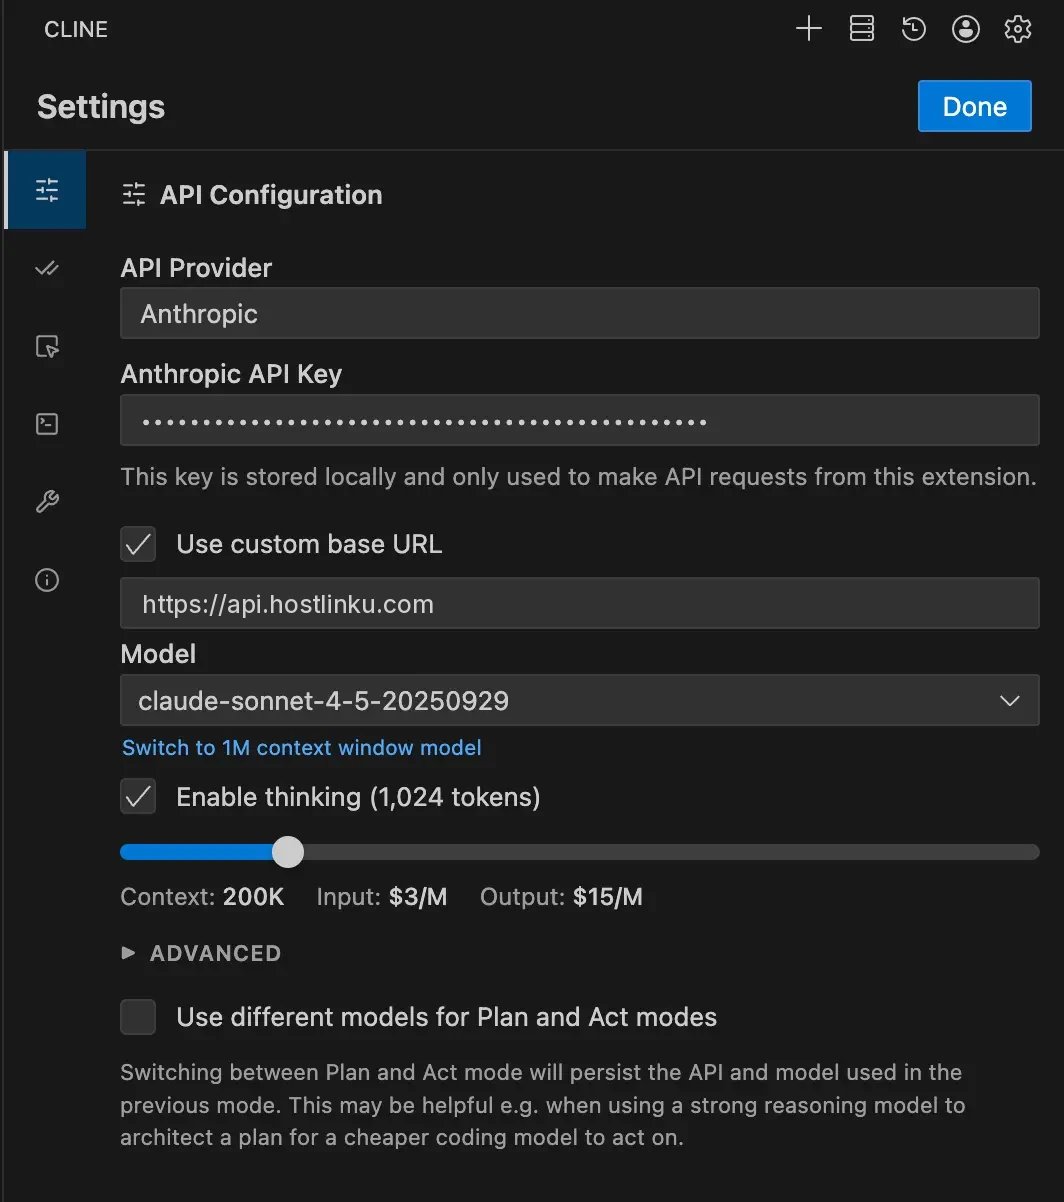The height and width of the screenshot is (1202, 1064).
Task: Click the Model dropdown chevron arrow
Action: pos(1009,701)
